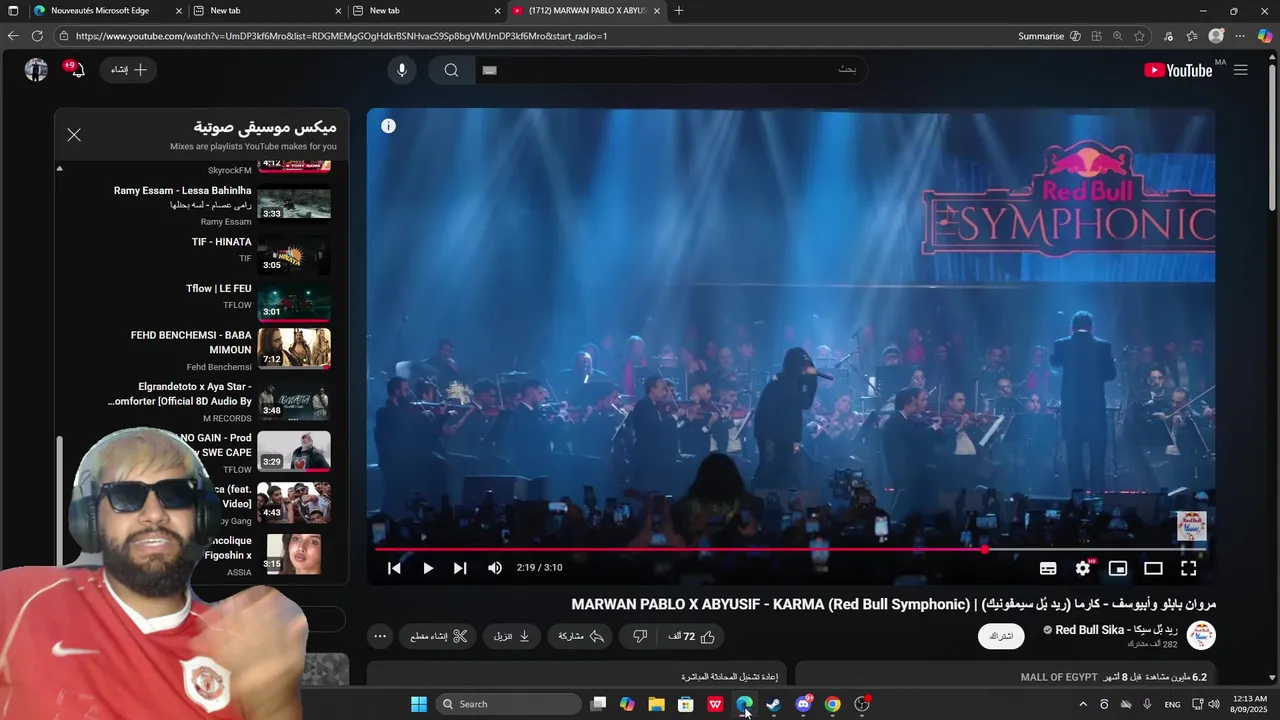
Task: Go to YouTube home via logo
Action: point(1178,70)
